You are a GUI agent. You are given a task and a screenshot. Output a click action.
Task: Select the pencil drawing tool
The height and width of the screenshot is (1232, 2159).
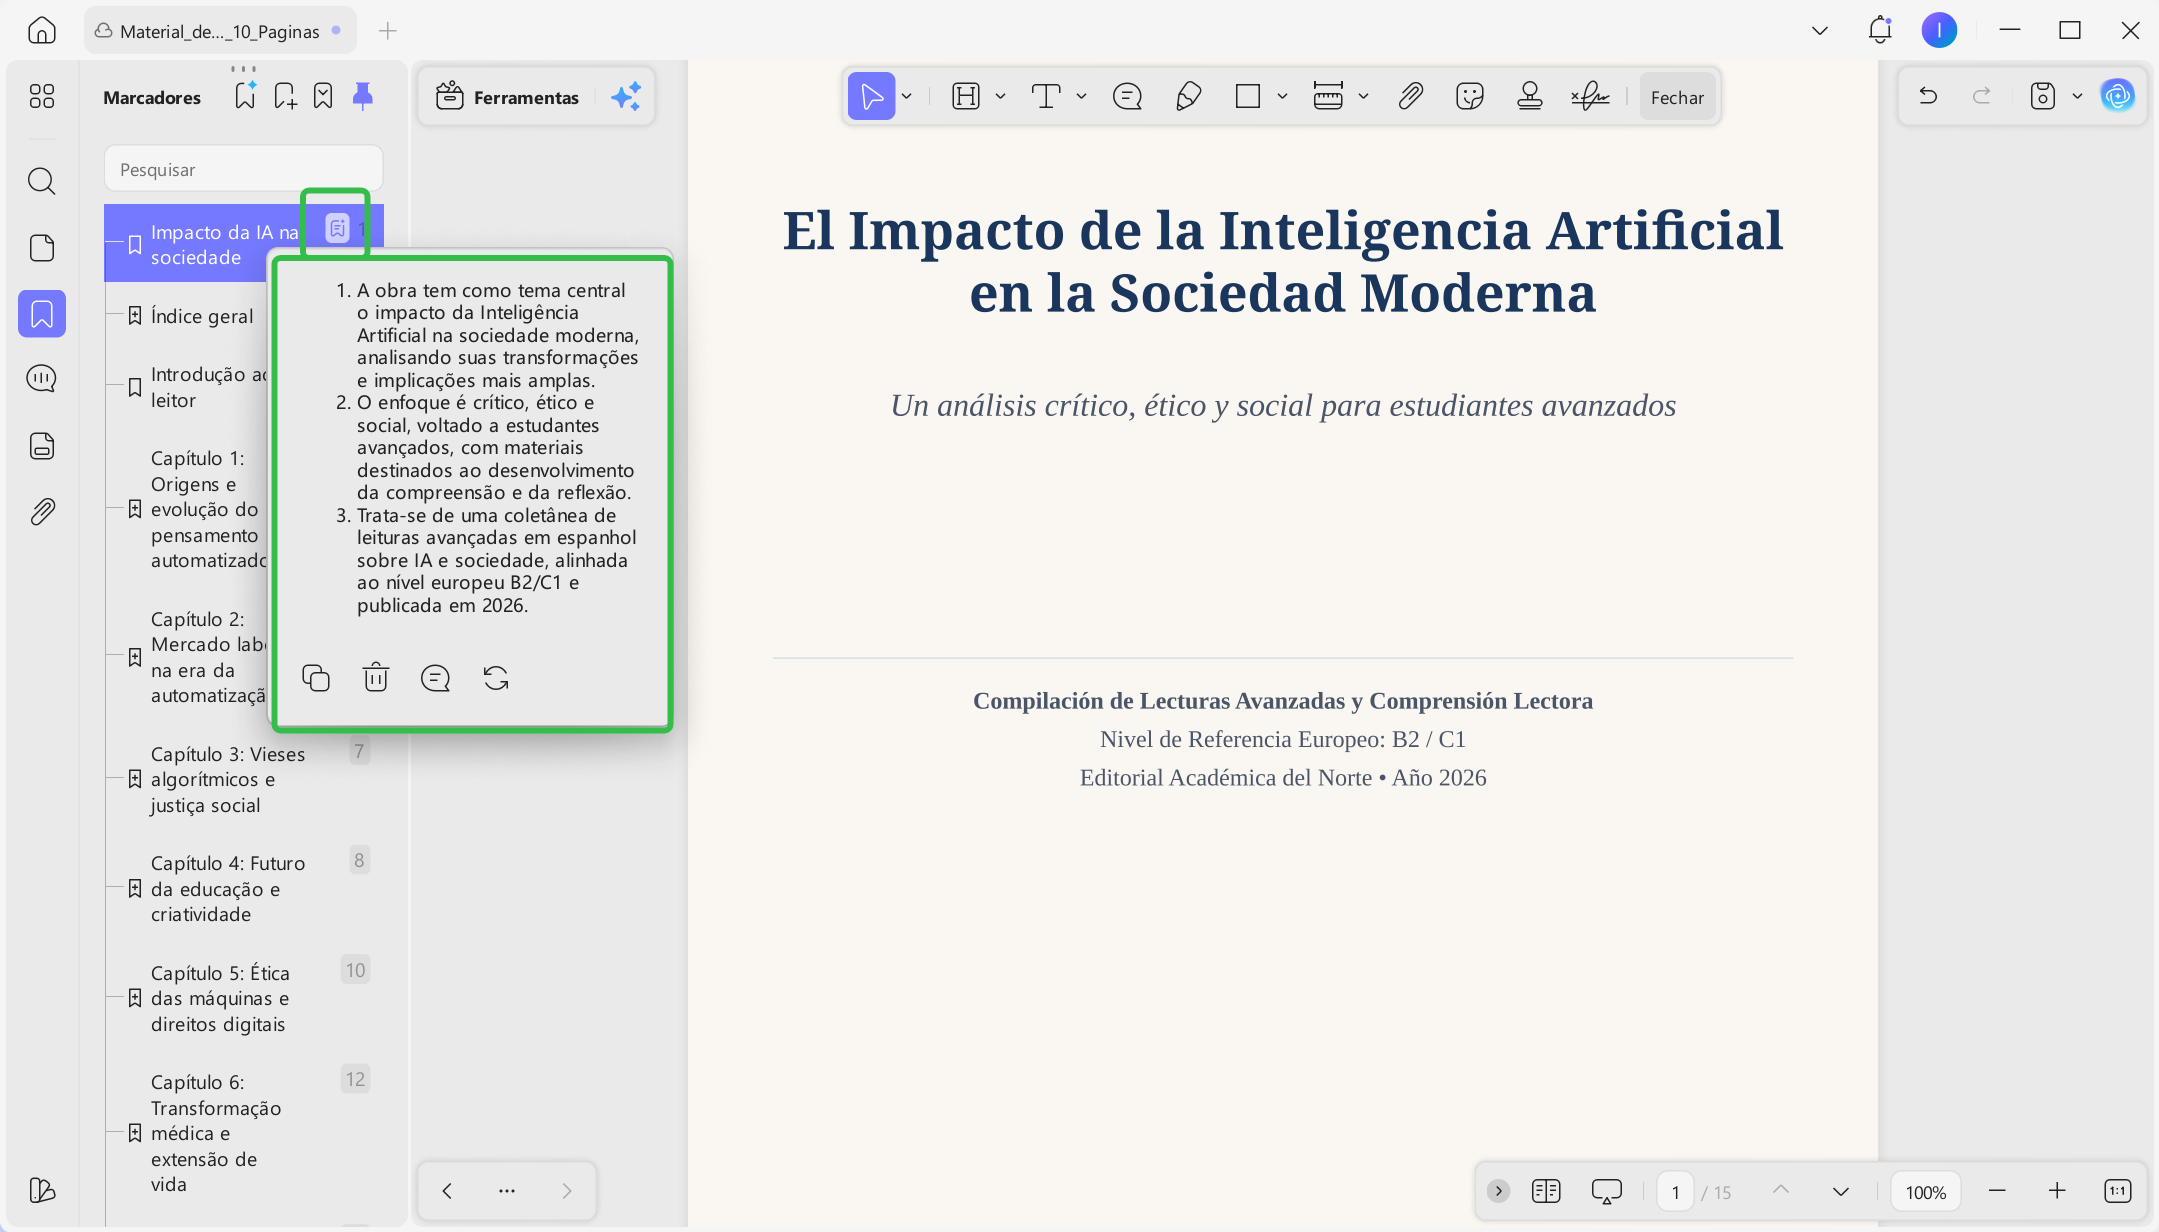click(1188, 97)
